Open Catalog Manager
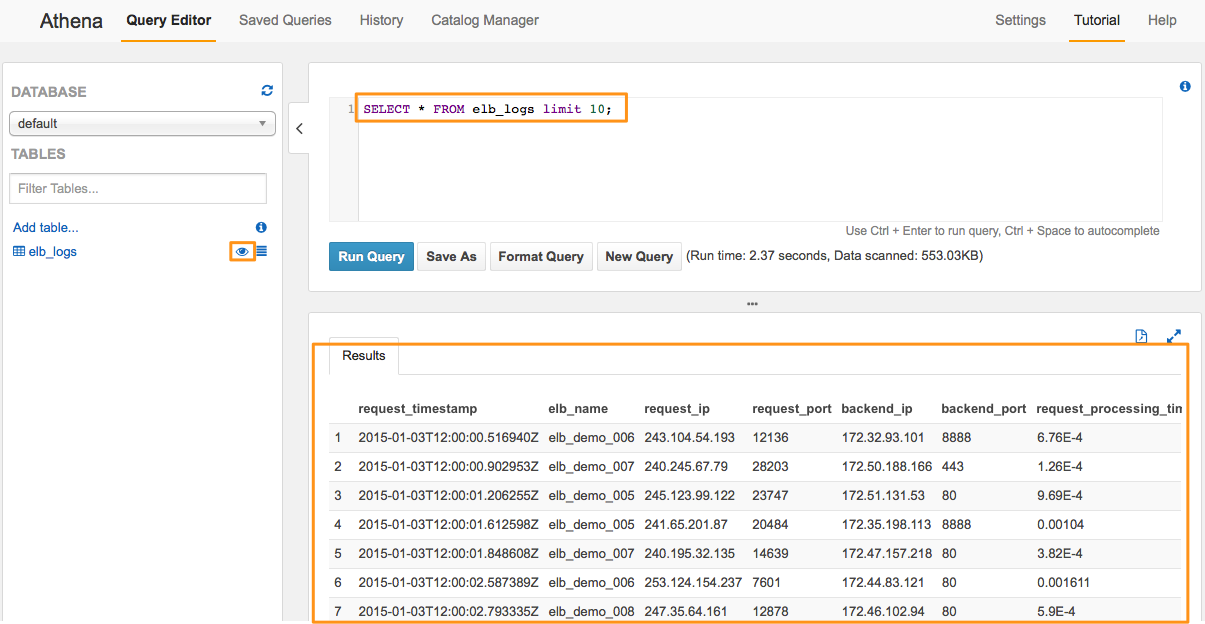The width and height of the screenshot is (1205, 624). (x=485, y=20)
